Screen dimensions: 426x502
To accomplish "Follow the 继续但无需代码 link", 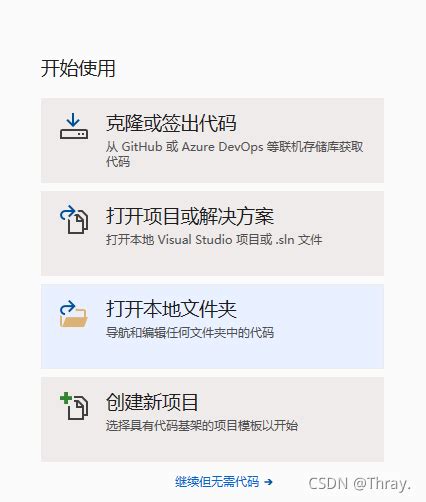I will pos(217,482).
